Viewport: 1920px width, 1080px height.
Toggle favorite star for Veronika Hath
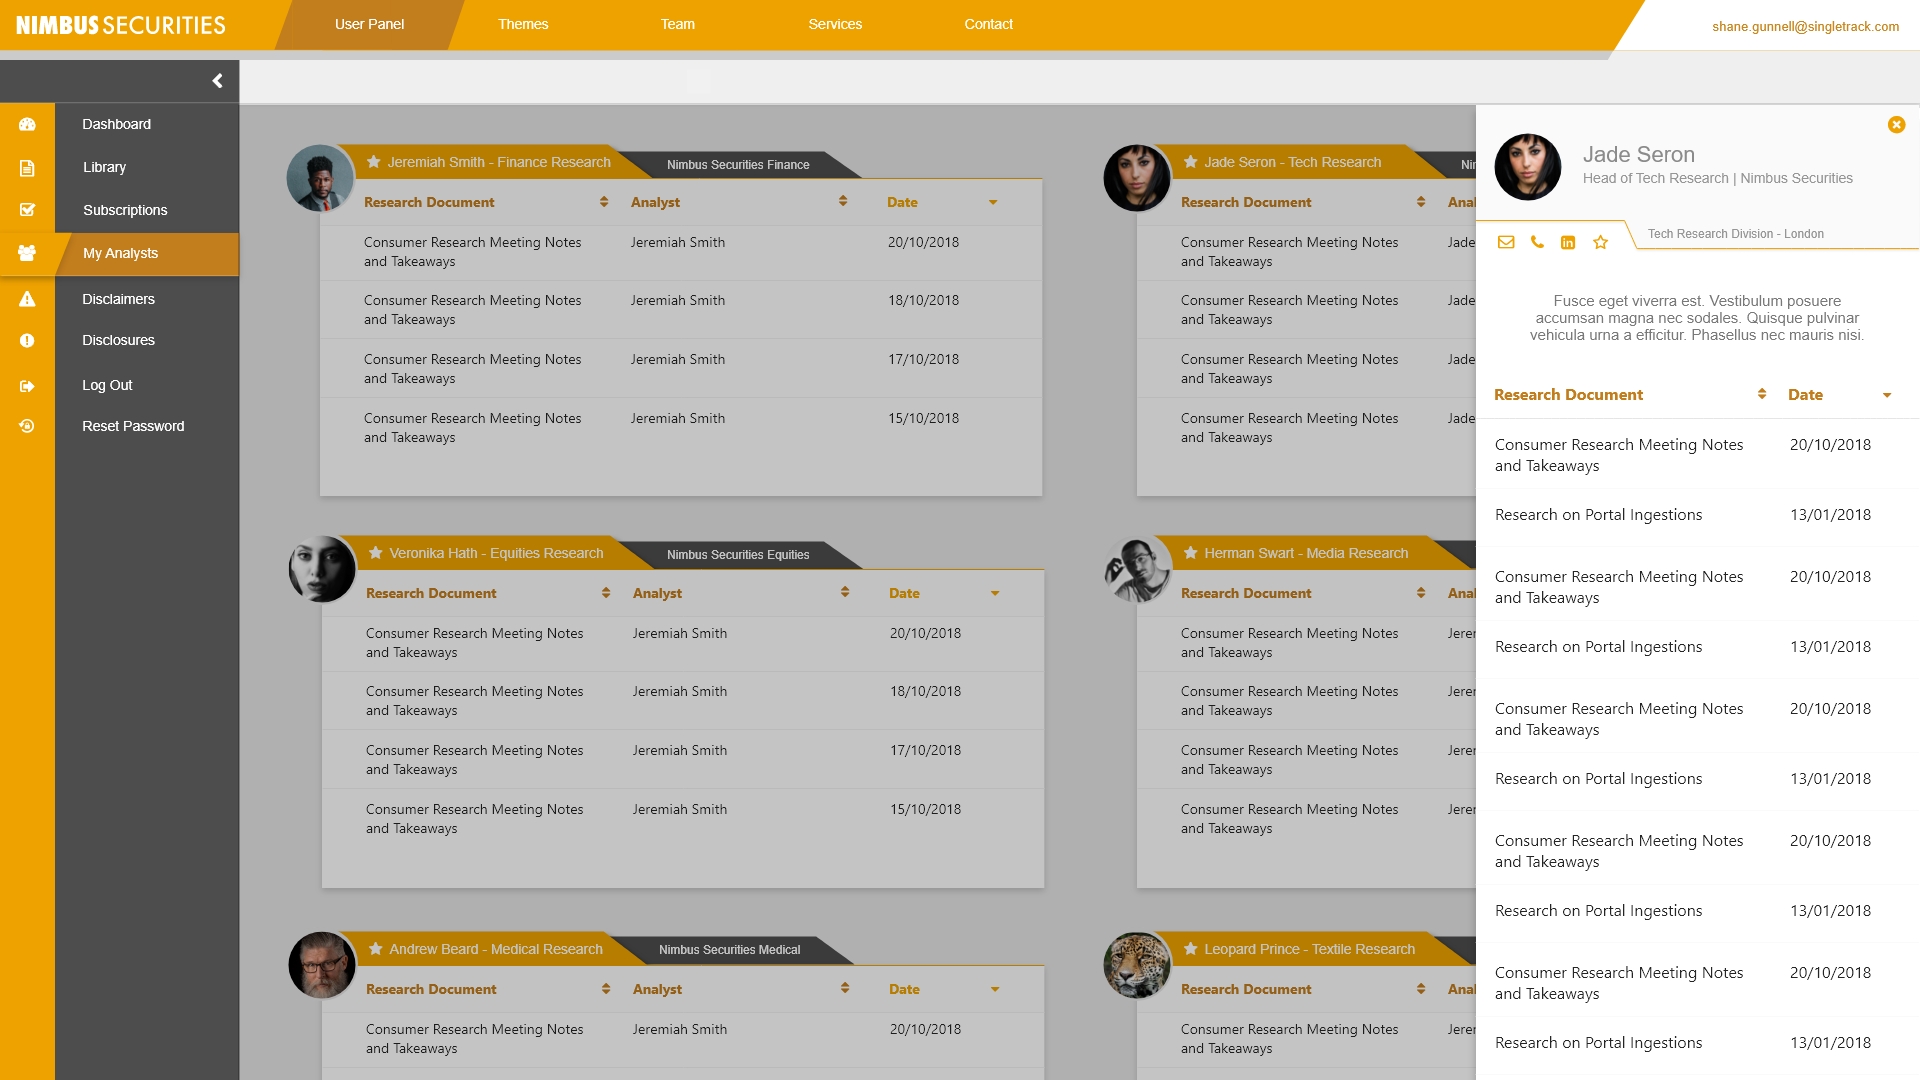pos(375,553)
